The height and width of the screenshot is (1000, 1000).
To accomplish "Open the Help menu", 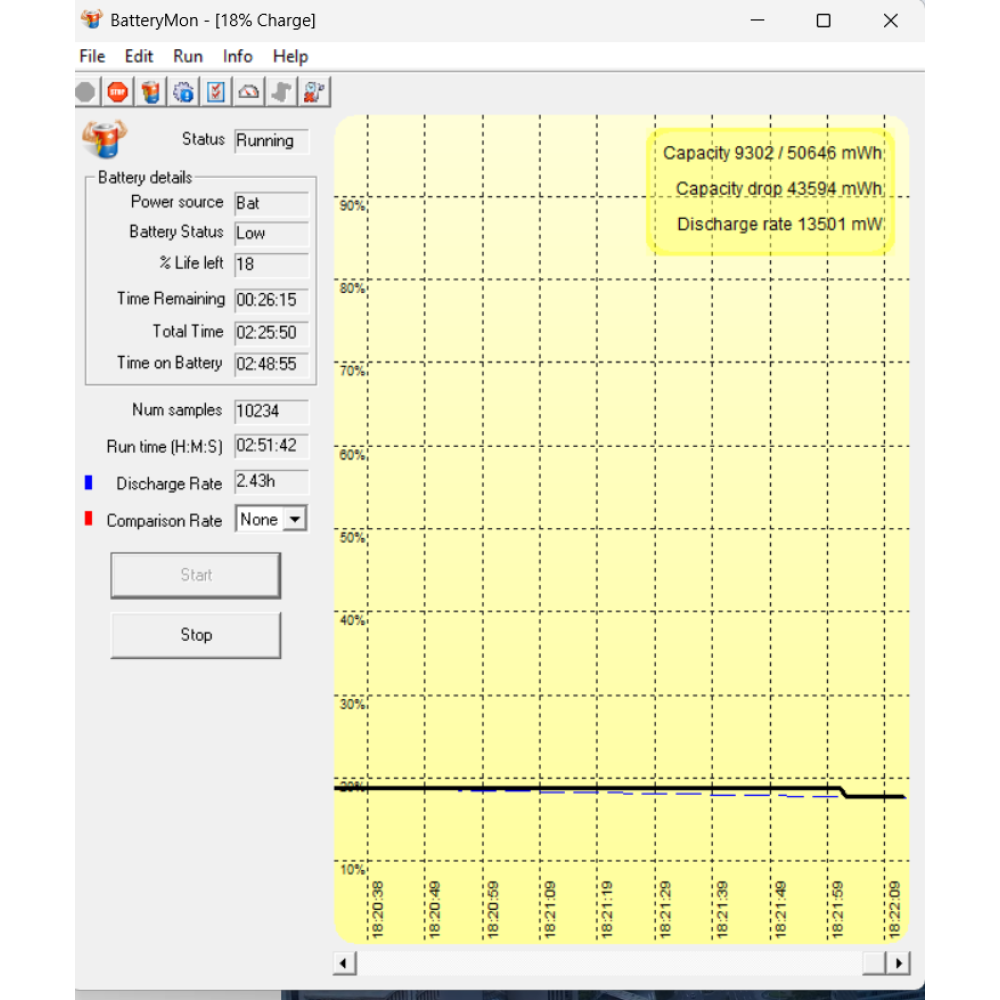I will point(290,56).
